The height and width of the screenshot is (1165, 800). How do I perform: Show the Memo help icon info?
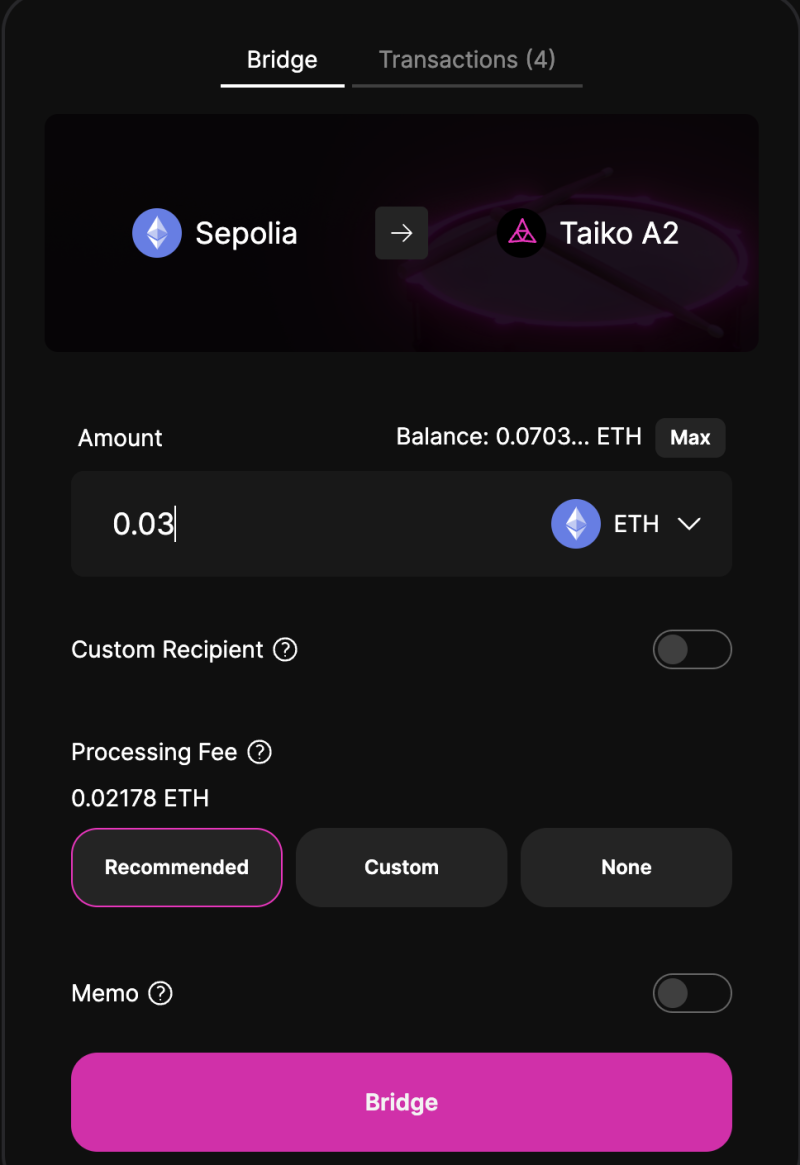[x=160, y=994]
